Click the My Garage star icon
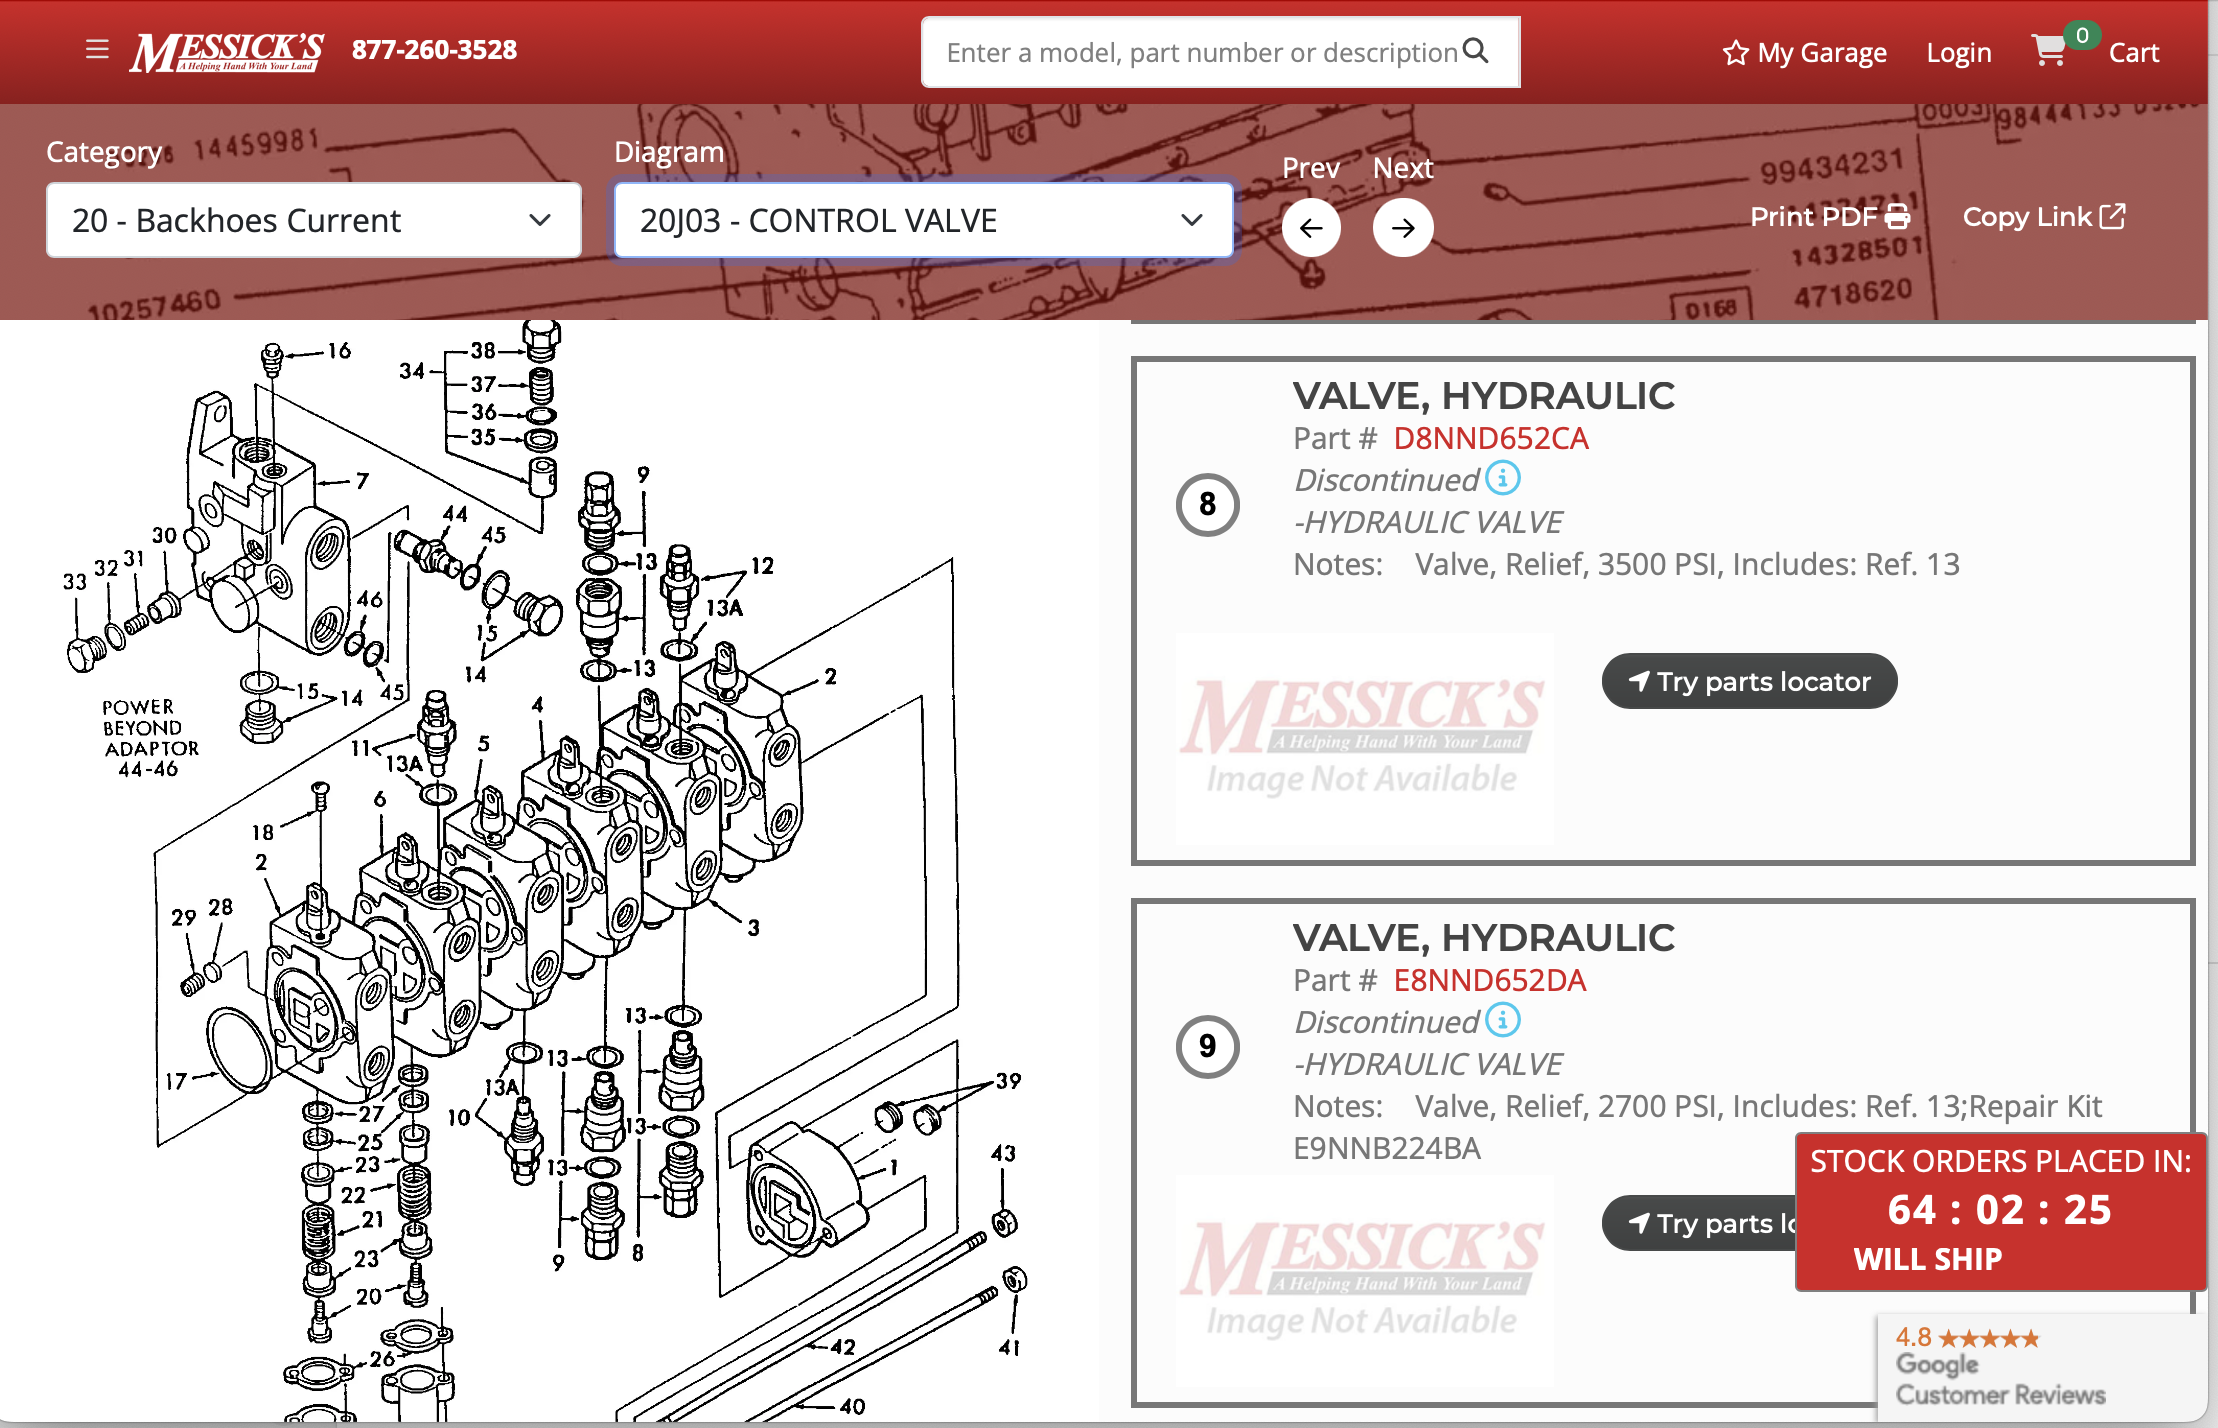2218x1428 pixels. (1735, 52)
